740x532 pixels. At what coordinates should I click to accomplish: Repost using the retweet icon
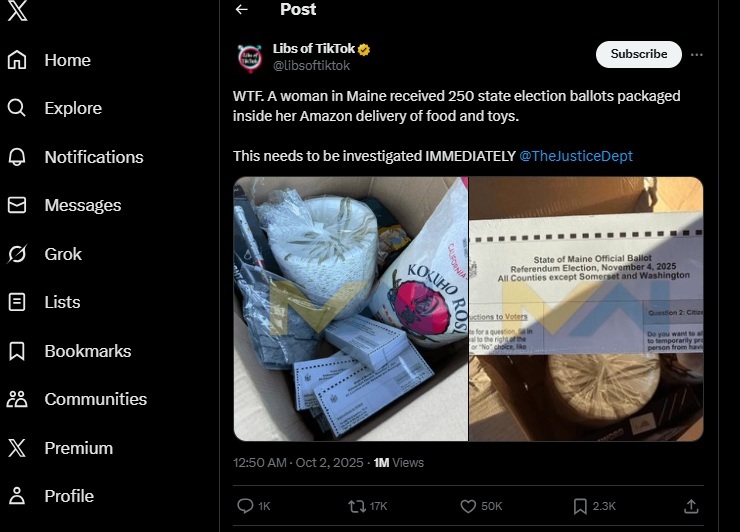pos(356,506)
